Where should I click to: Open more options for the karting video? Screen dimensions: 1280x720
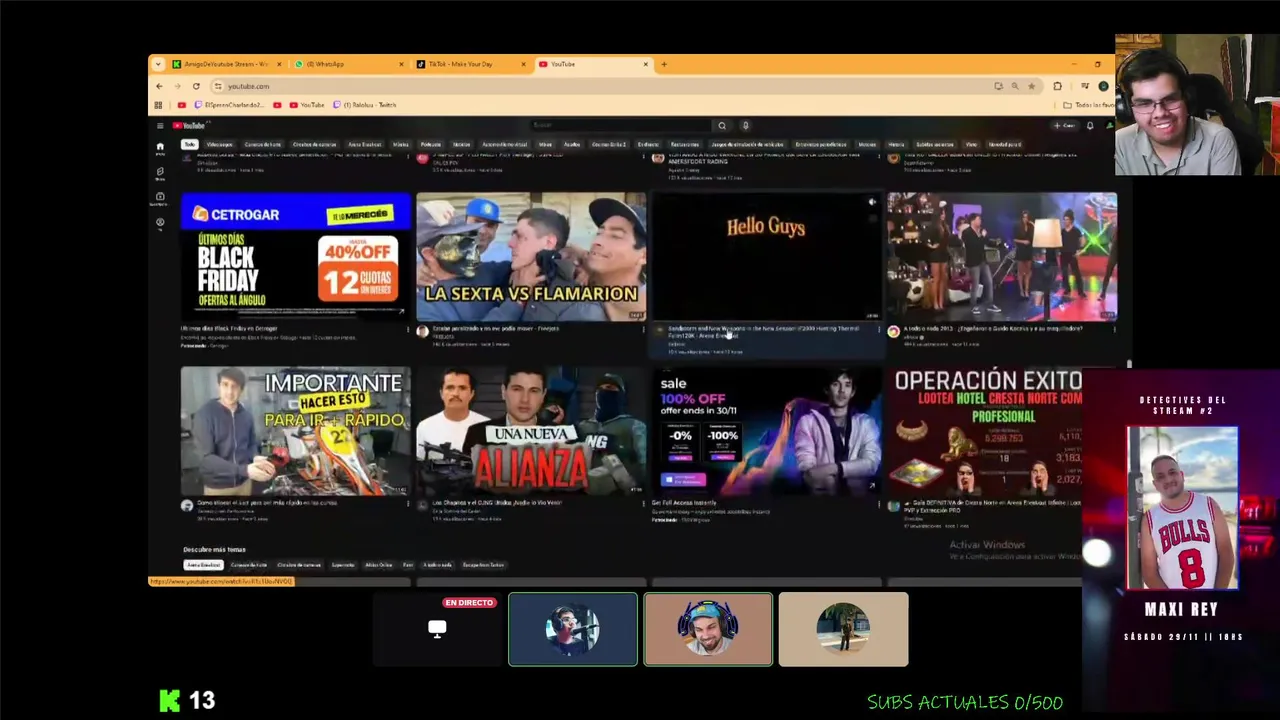tap(408, 503)
